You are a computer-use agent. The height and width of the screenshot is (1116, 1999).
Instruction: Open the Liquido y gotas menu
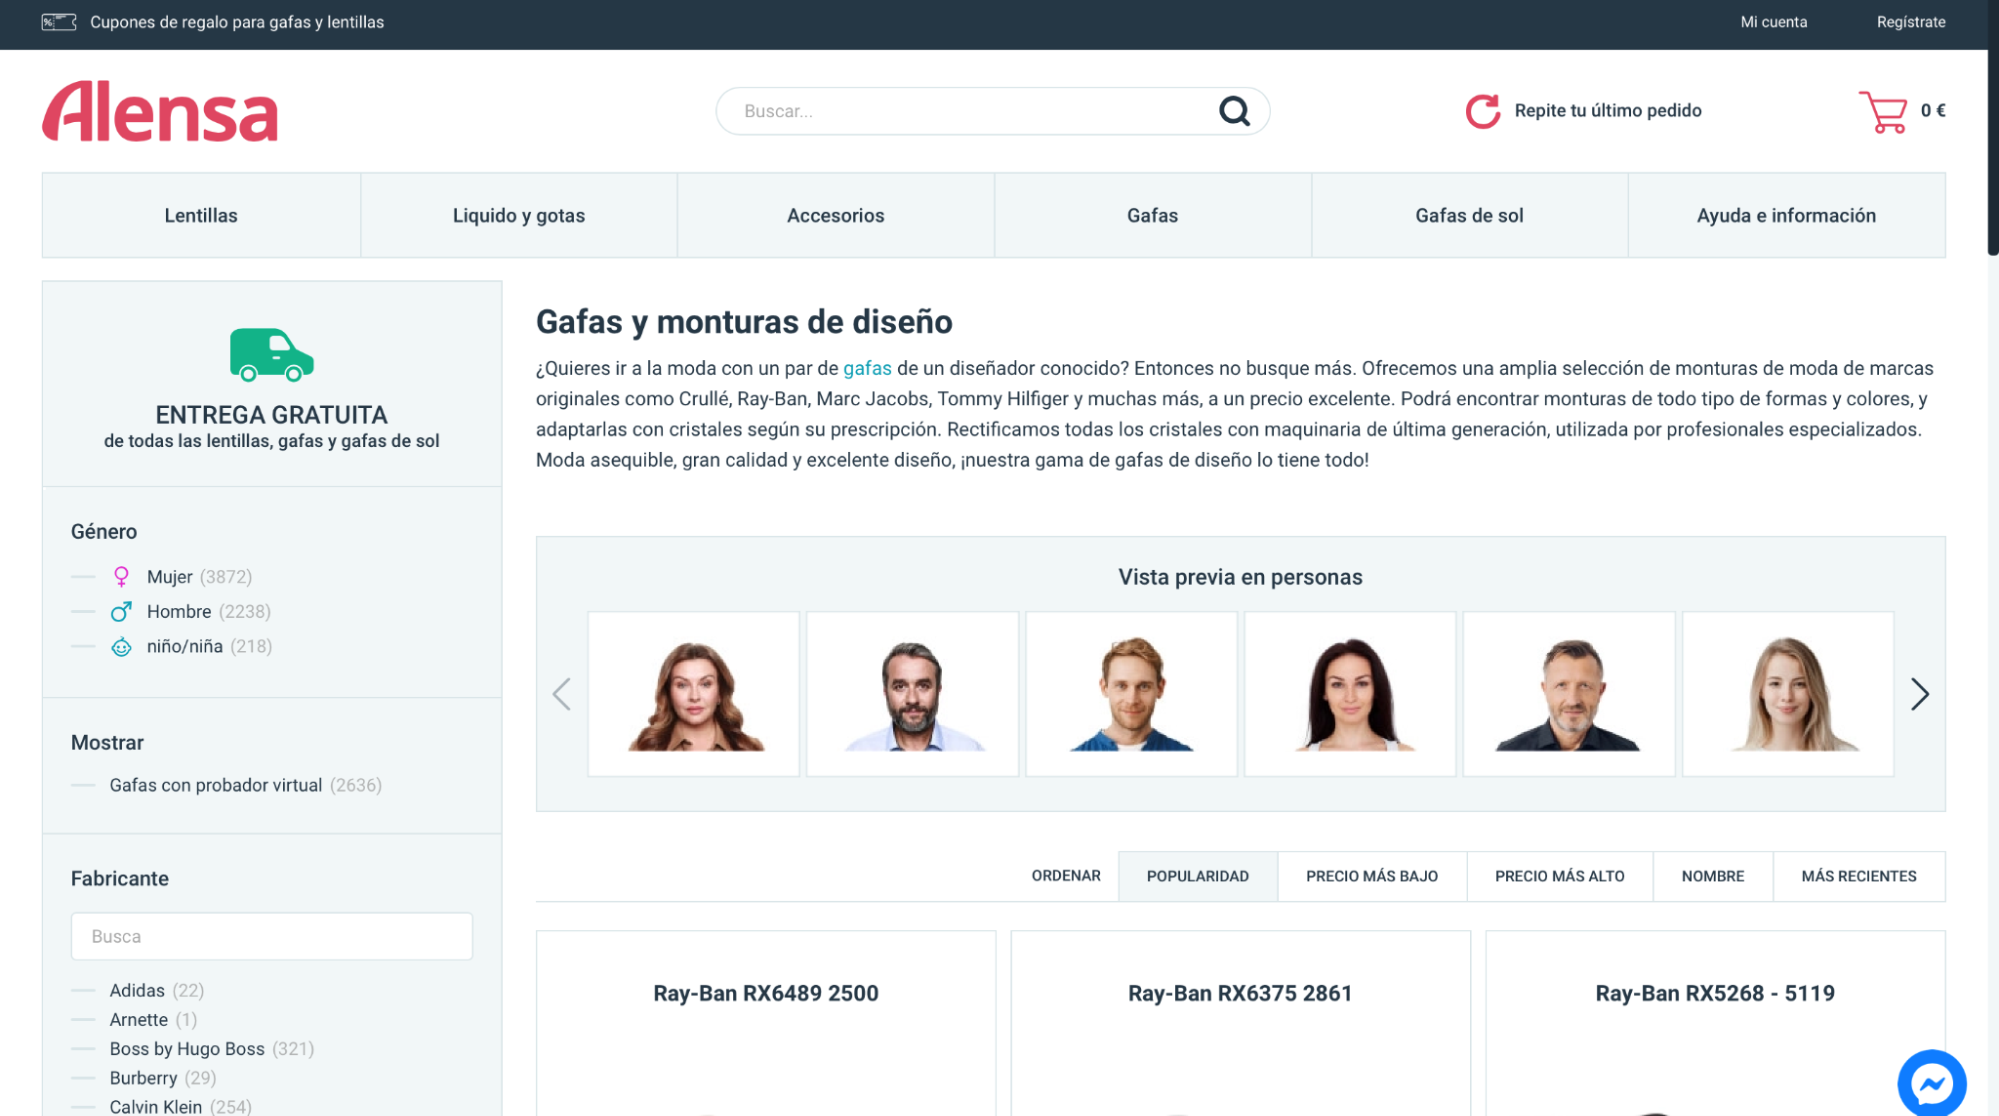click(519, 215)
